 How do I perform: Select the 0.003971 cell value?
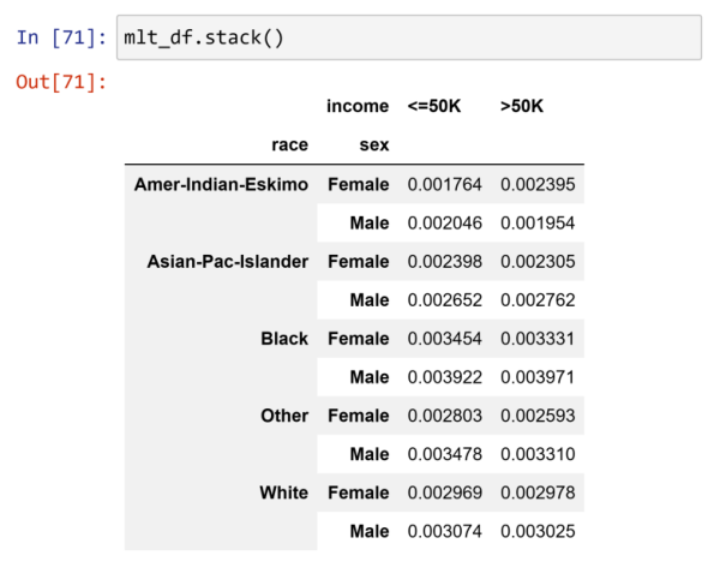(537, 377)
